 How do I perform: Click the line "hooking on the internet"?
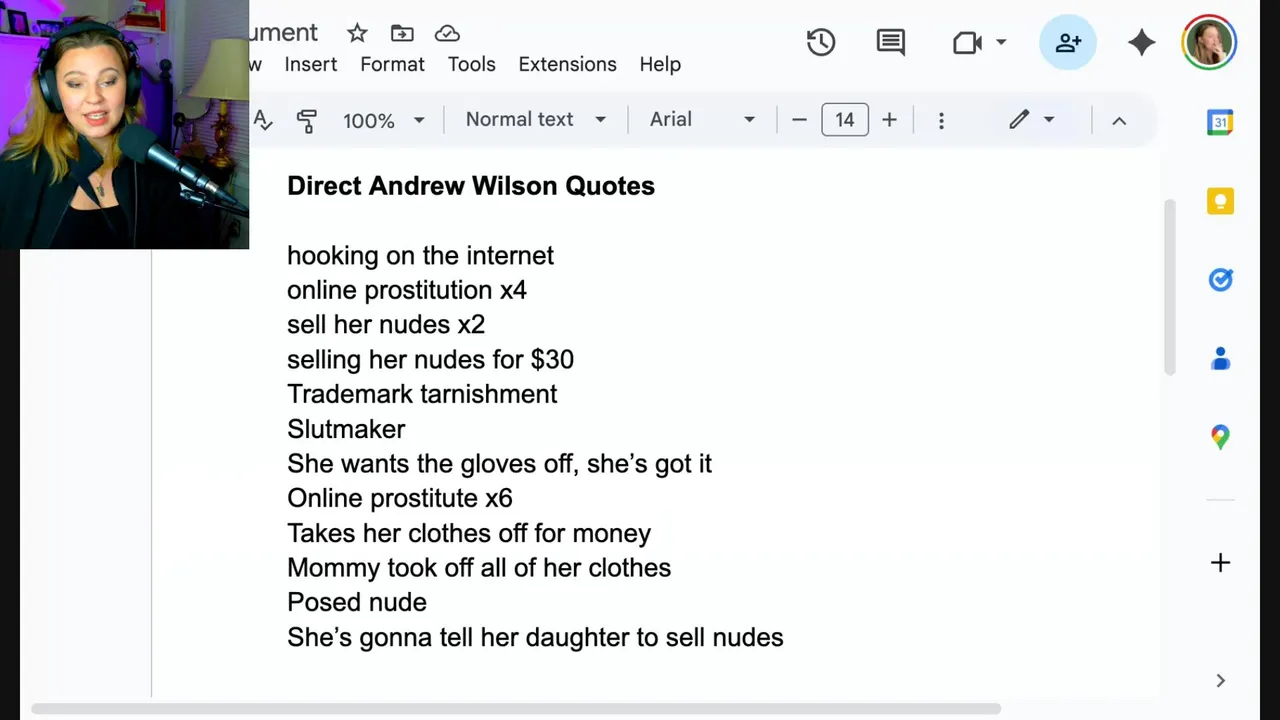coord(420,256)
